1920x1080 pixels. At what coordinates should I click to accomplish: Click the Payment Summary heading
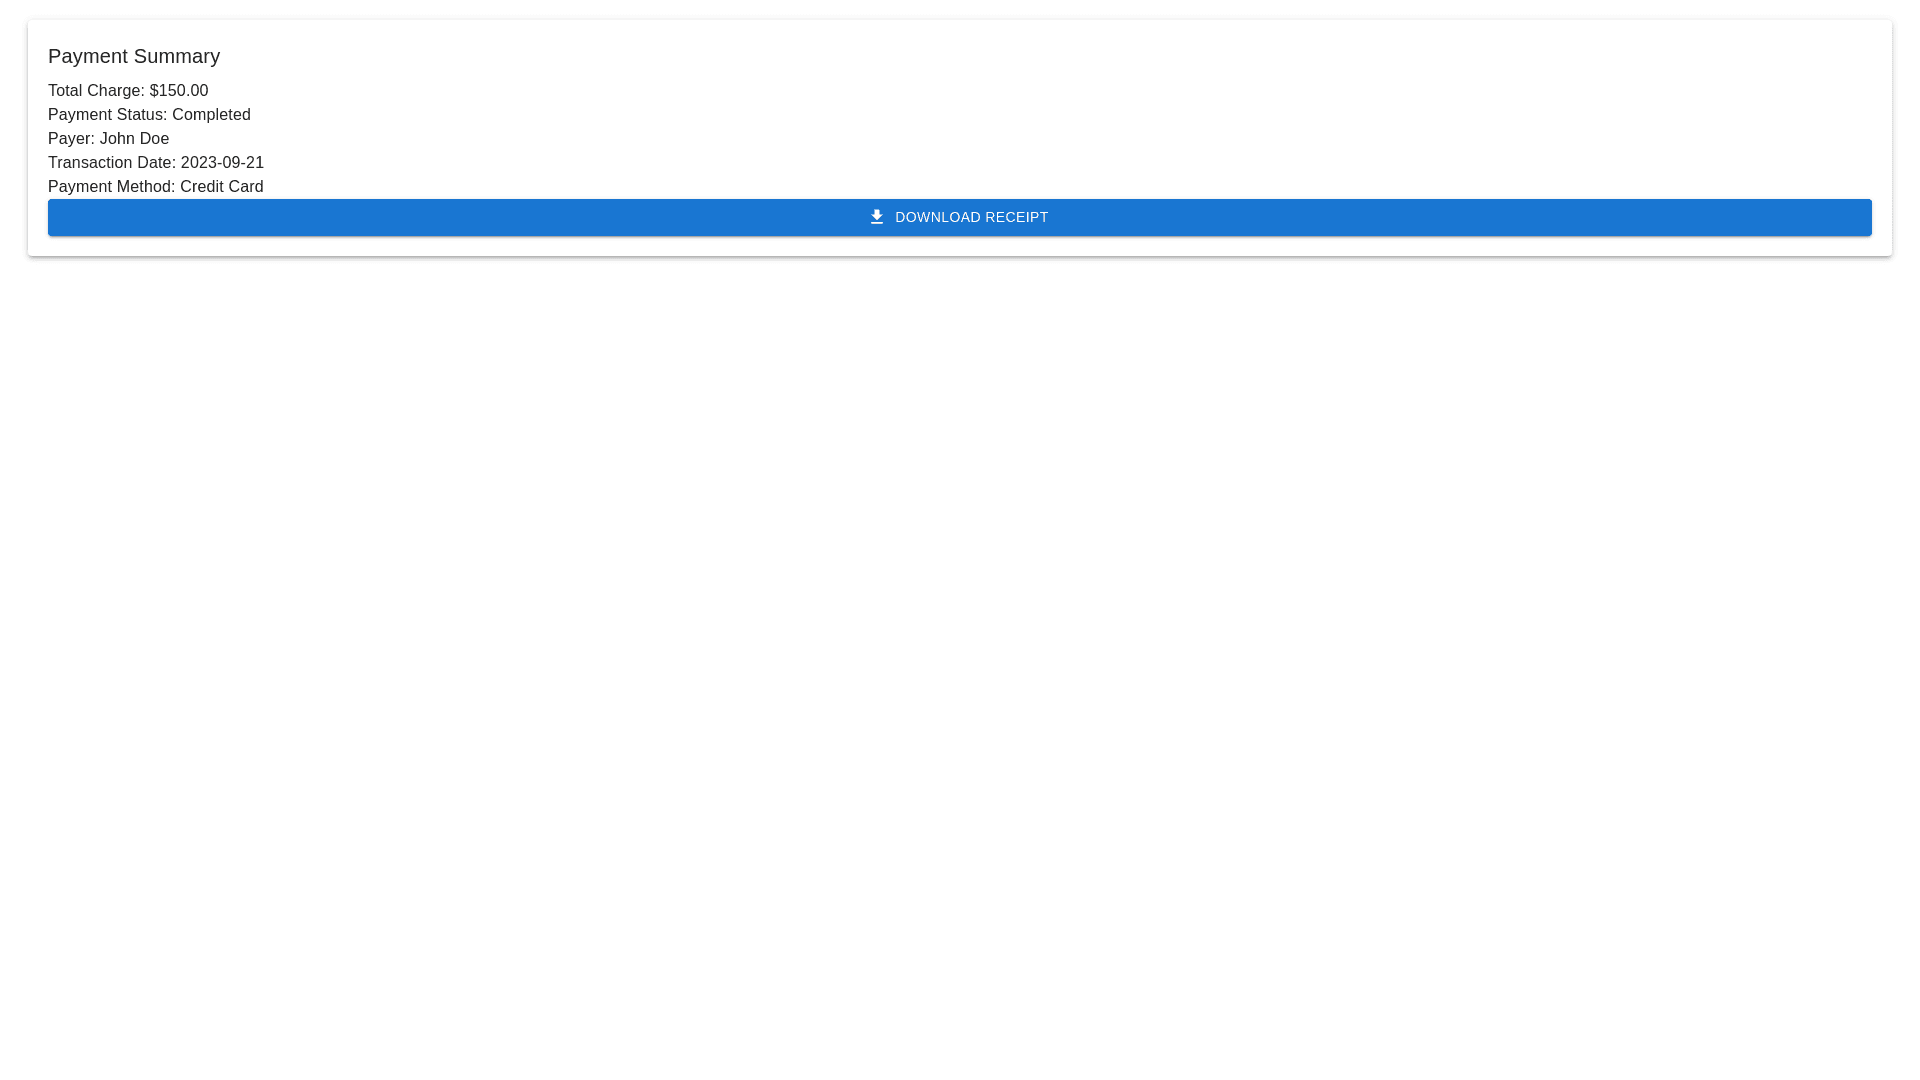point(134,56)
